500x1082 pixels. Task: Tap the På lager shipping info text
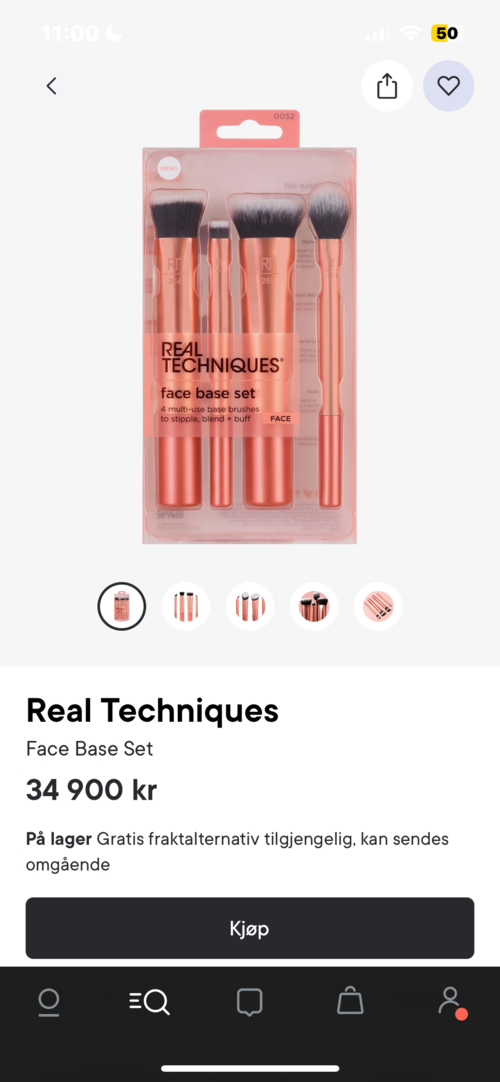click(x=237, y=852)
